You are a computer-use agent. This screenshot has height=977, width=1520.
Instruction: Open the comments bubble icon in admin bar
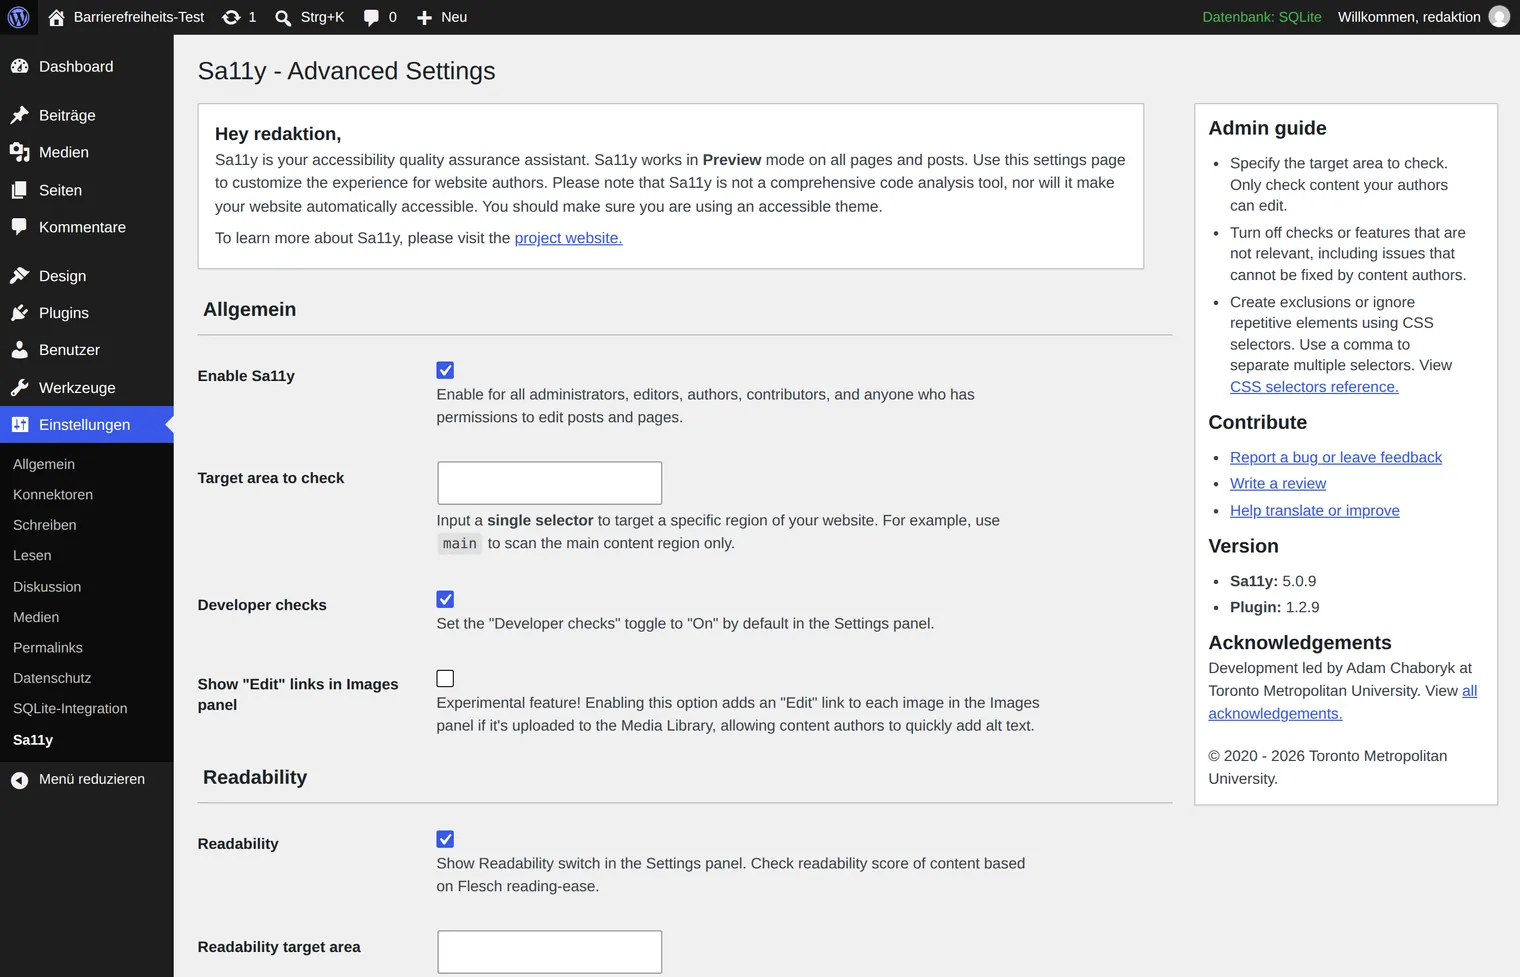click(371, 17)
